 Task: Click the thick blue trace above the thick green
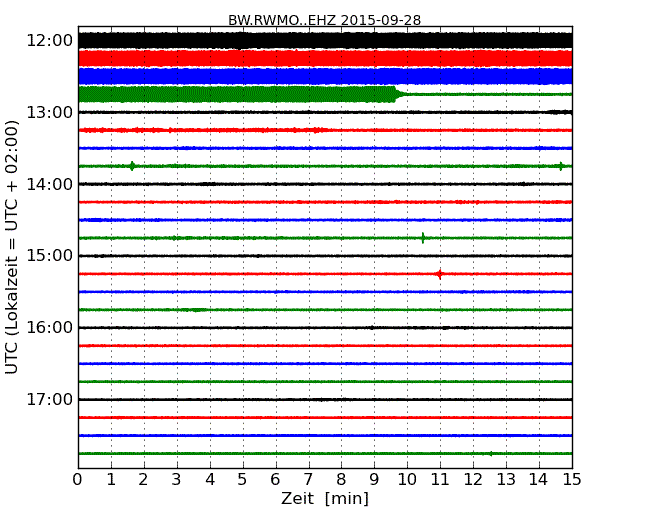point(325,76)
